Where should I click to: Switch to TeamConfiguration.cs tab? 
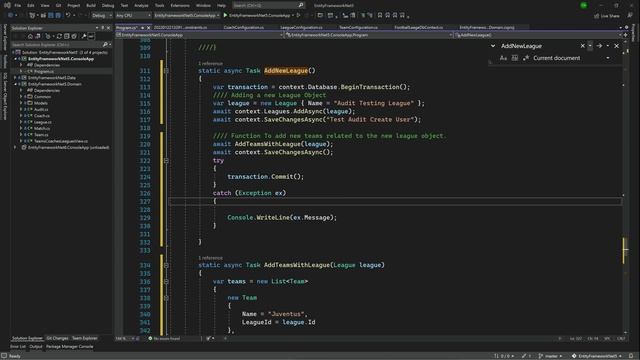[358, 27]
